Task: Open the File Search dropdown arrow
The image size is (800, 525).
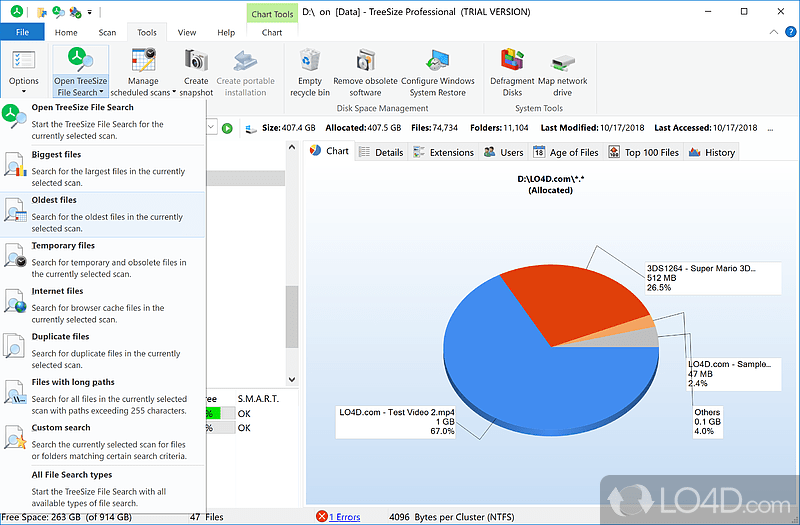Action: click(102, 92)
